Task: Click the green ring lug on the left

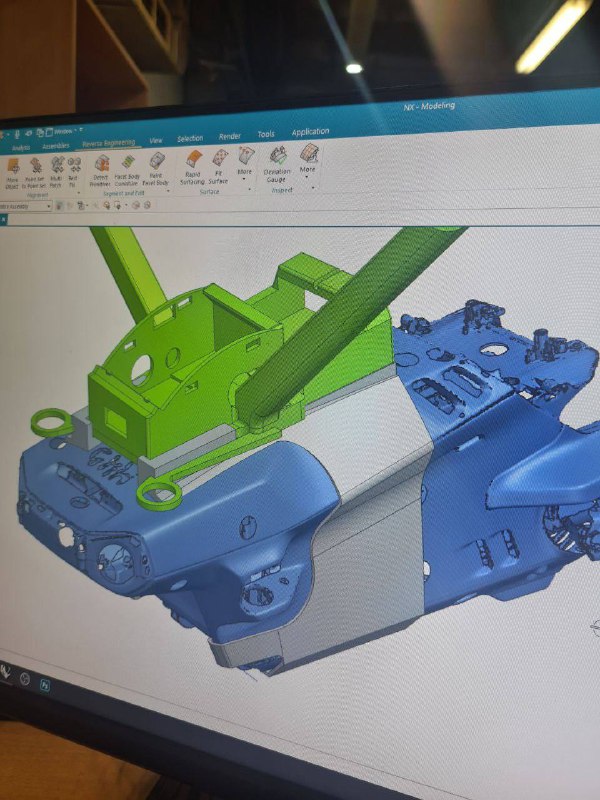Action: coord(51,422)
